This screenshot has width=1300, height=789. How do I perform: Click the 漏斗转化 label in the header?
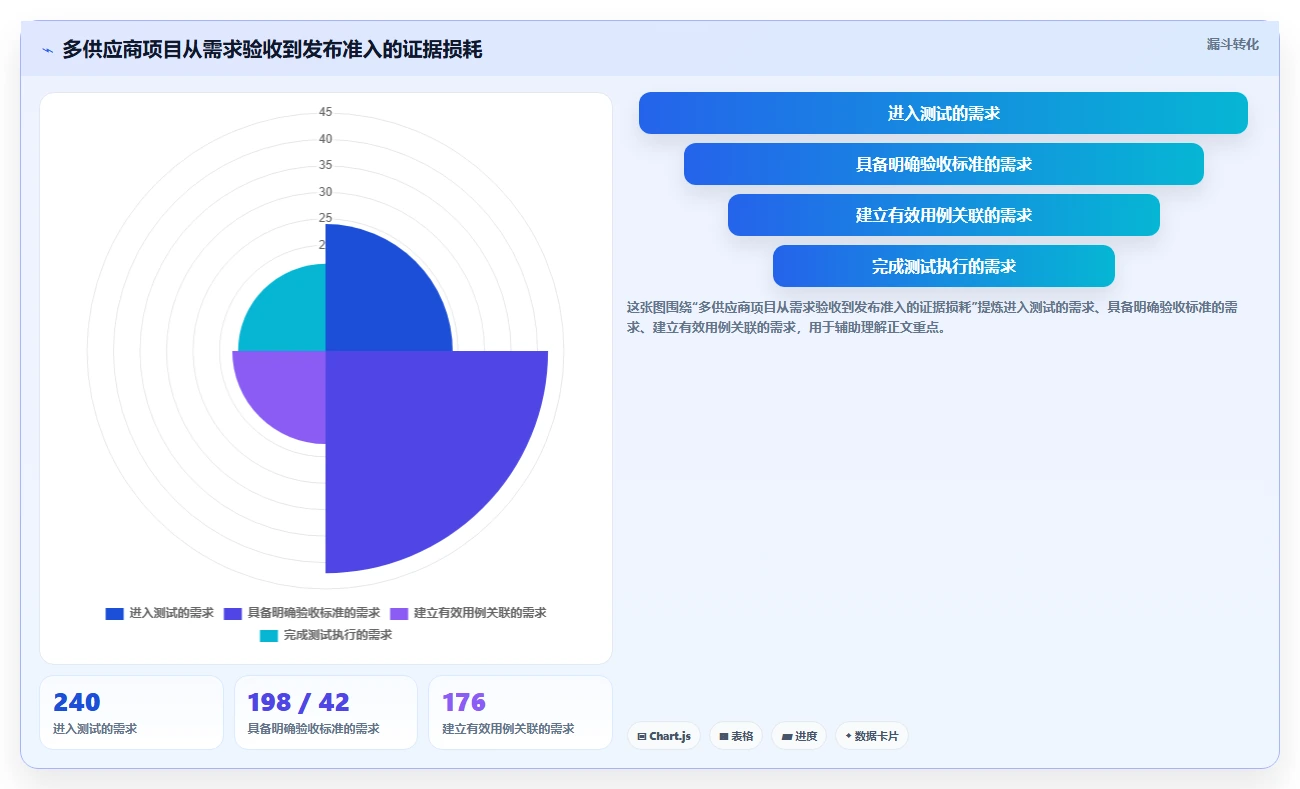click(x=1232, y=44)
